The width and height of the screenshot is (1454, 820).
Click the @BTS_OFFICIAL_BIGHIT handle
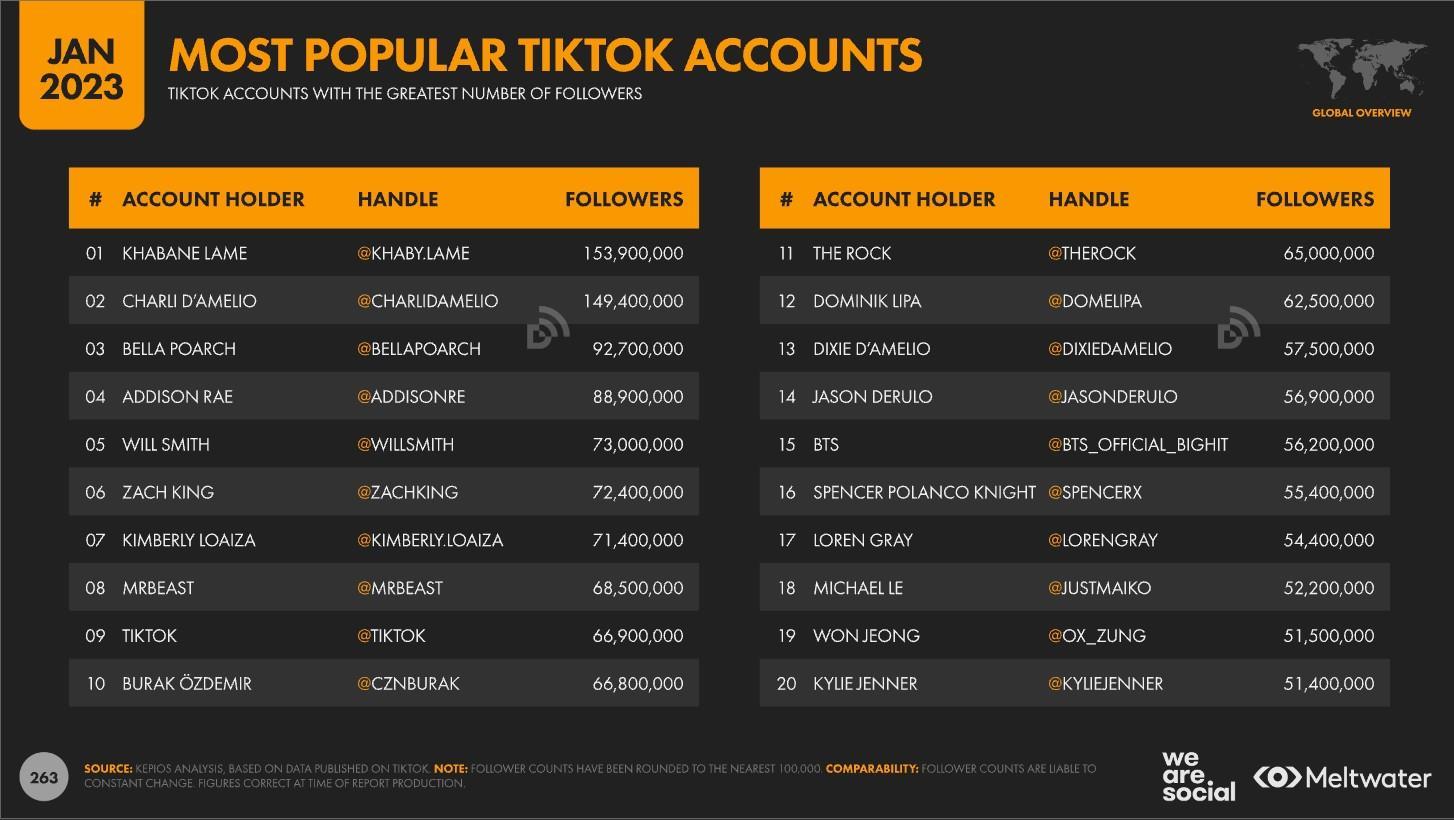[1138, 444]
